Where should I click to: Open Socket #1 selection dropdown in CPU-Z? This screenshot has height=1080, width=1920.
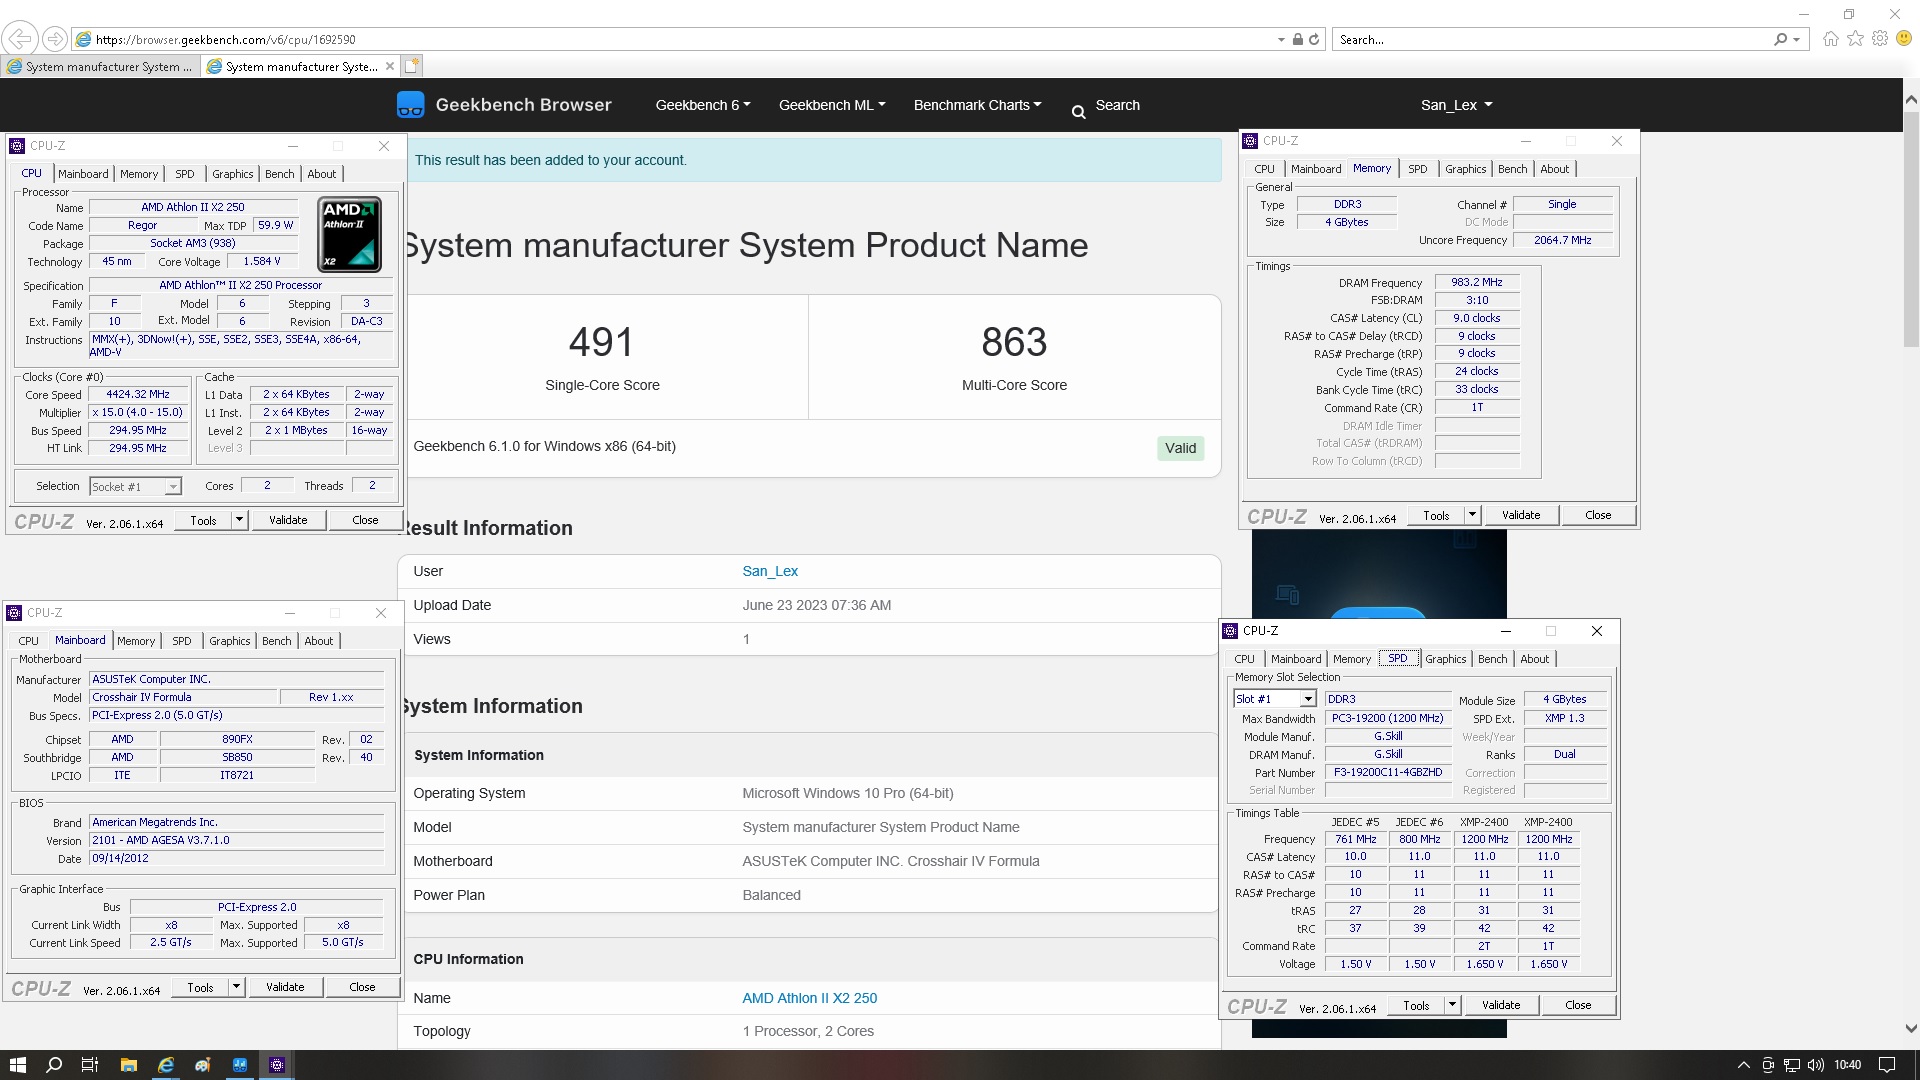(x=172, y=487)
